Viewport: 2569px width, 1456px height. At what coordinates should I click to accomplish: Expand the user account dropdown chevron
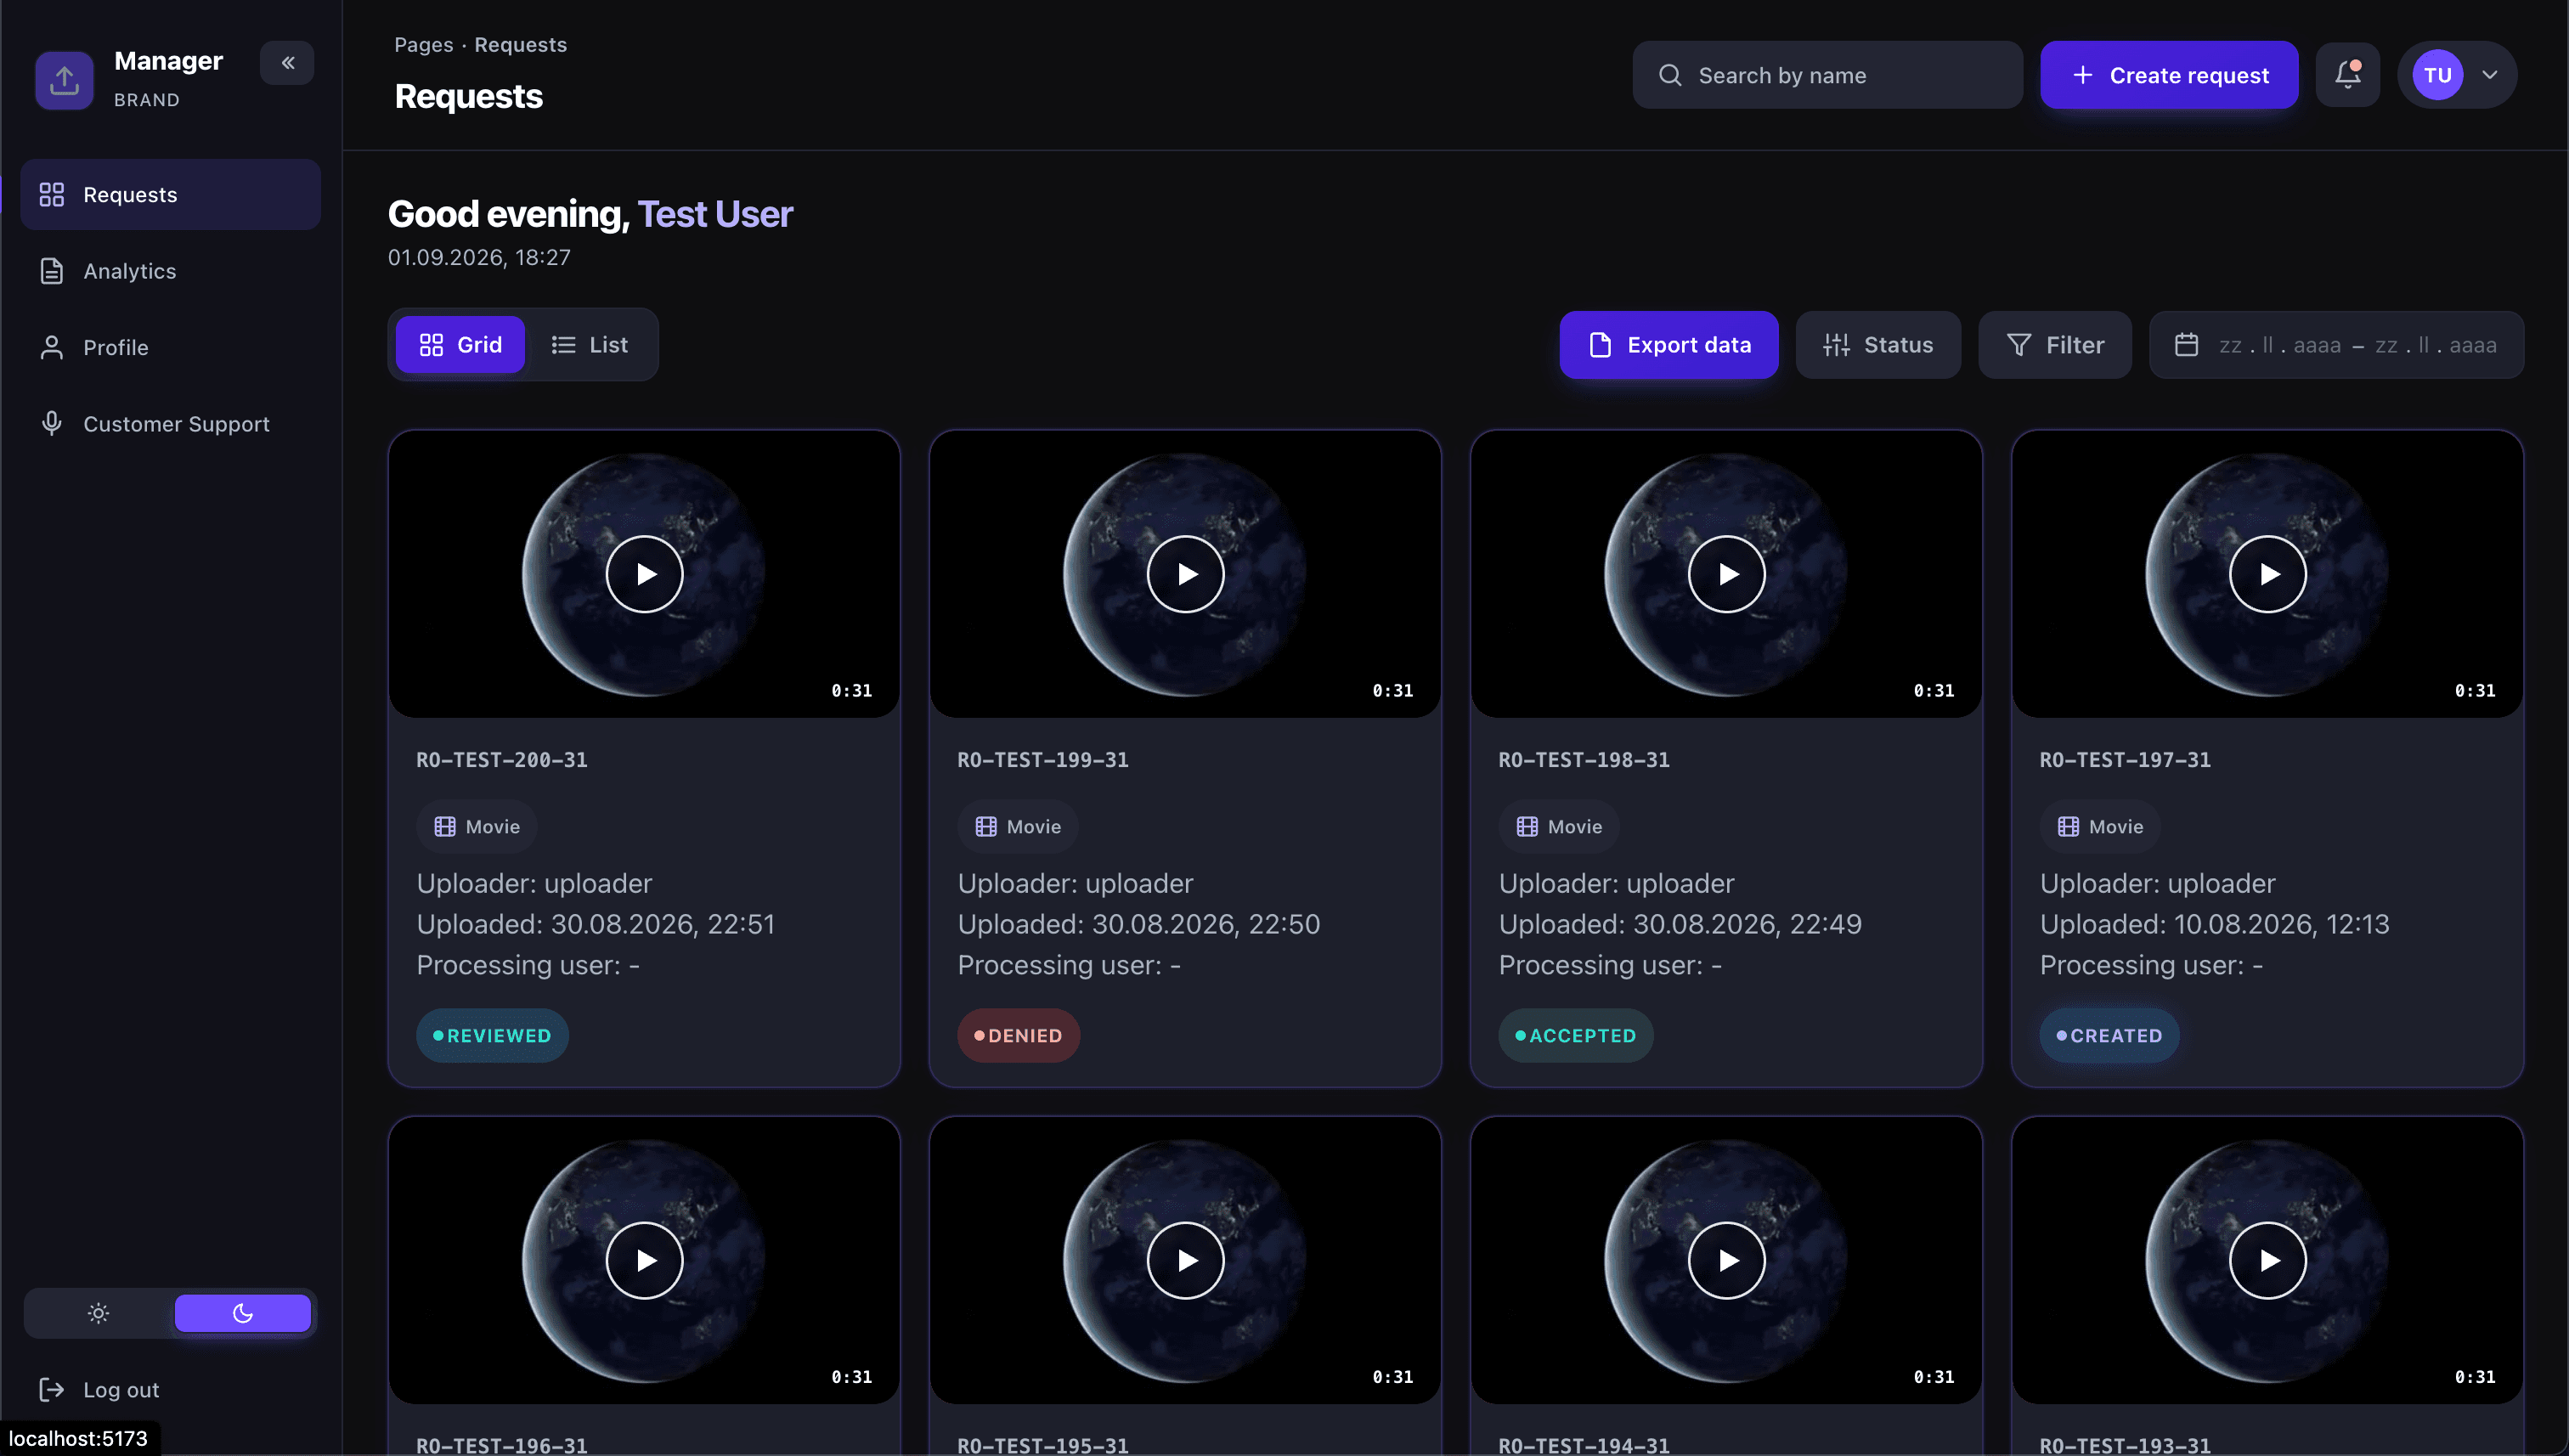coord(2490,75)
